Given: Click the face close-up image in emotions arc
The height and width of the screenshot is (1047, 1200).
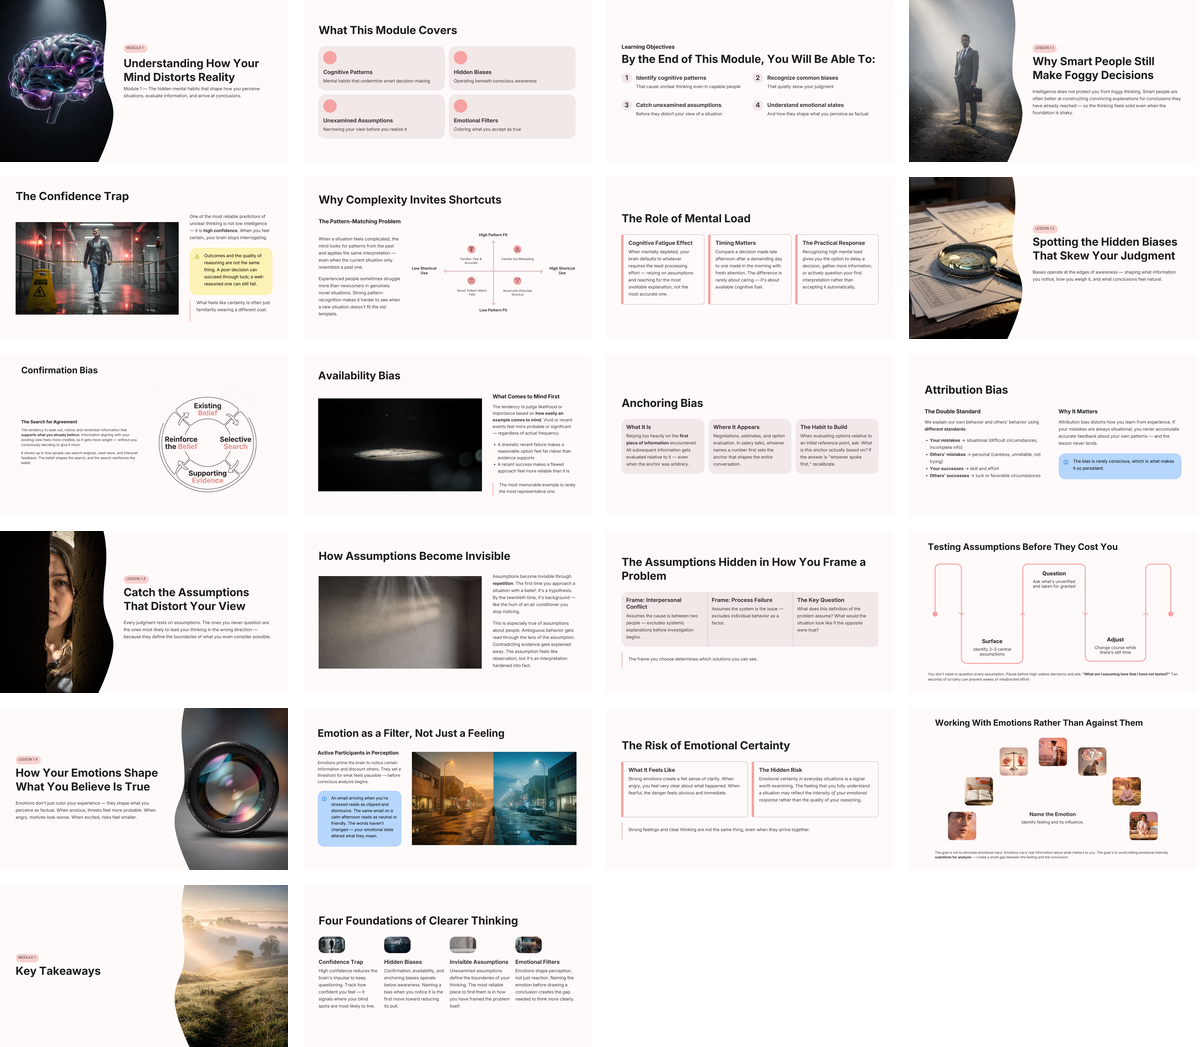Looking at the screenshot, I should pyautogui.click(x=962, y=825).
